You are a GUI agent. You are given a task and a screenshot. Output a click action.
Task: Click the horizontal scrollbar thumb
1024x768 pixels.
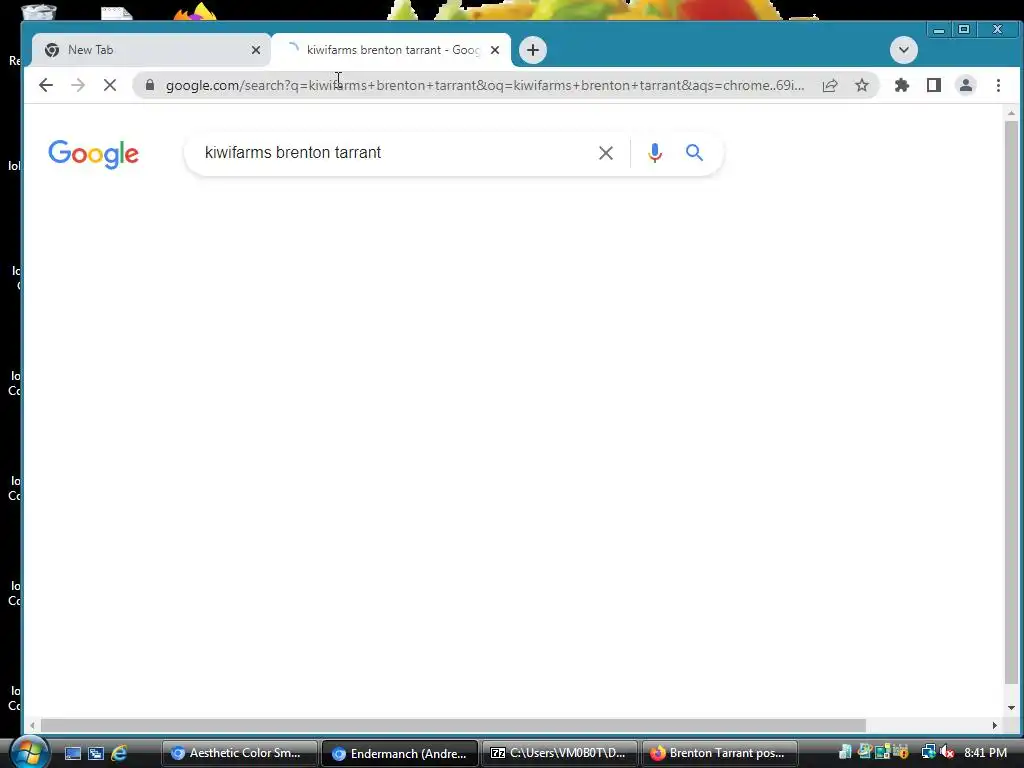click(x=453, y=726)
